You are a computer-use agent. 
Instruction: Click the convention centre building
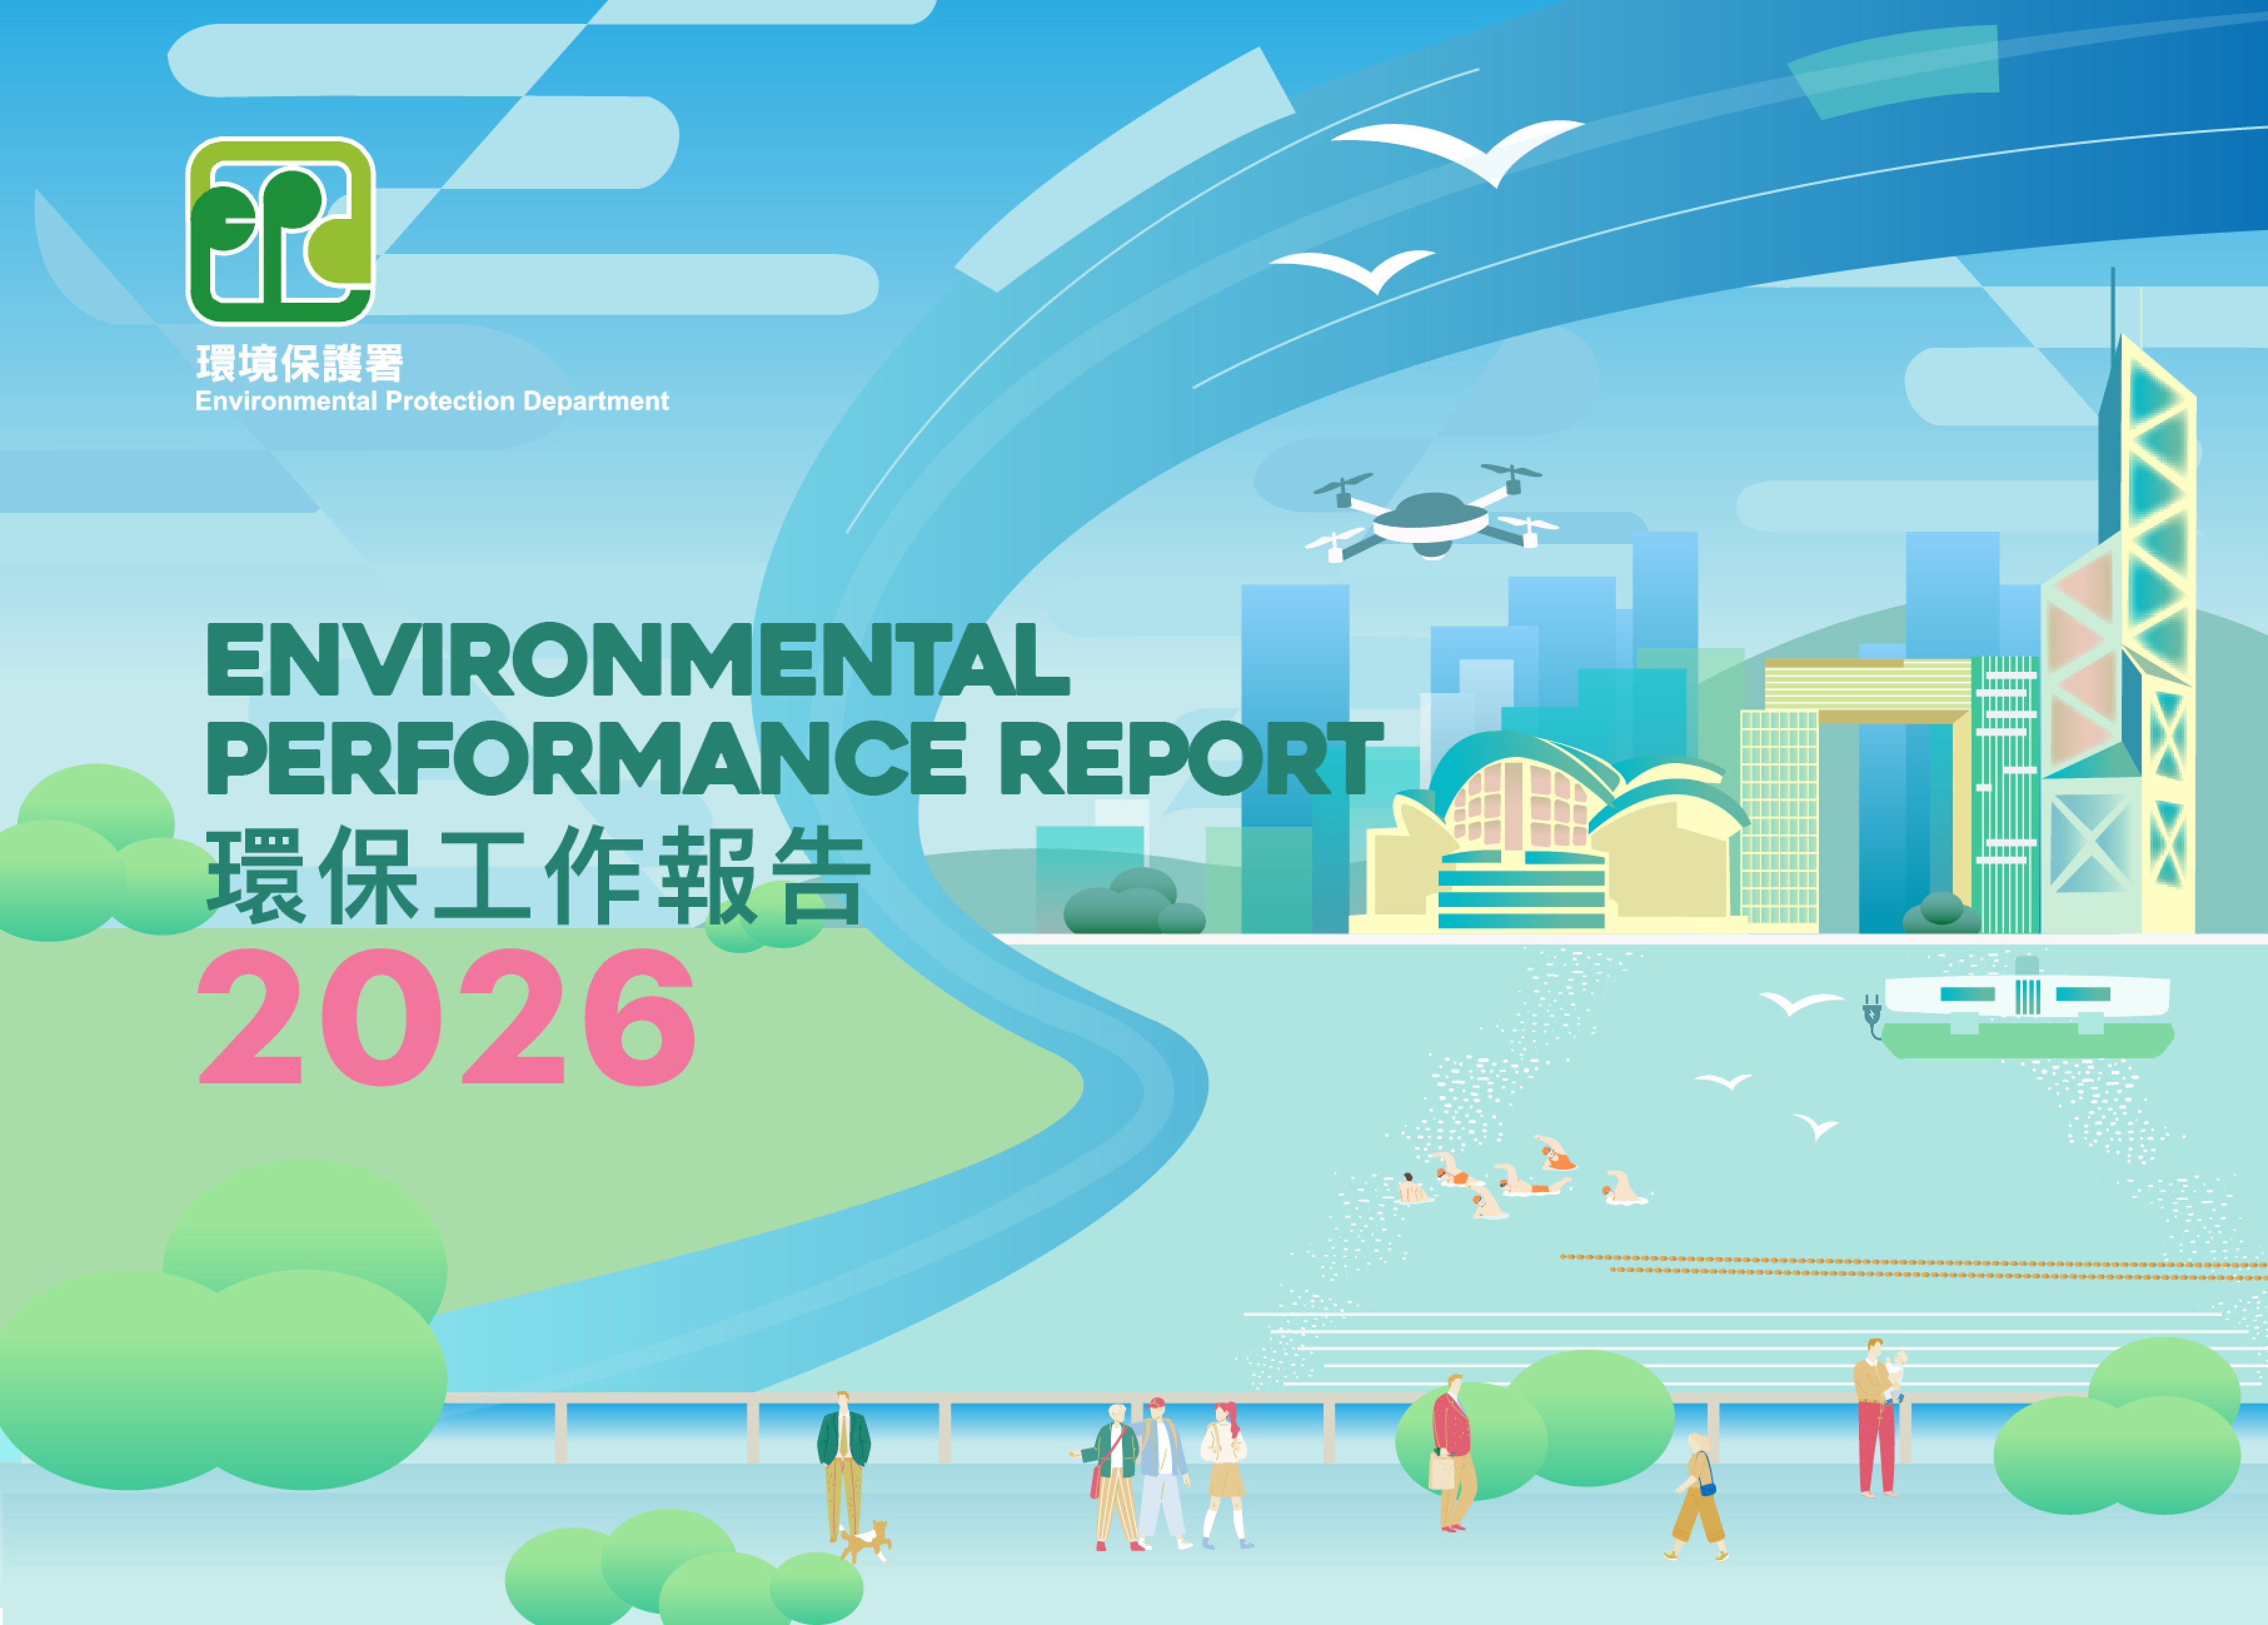pyautogui.click(x=1548, y=833)
